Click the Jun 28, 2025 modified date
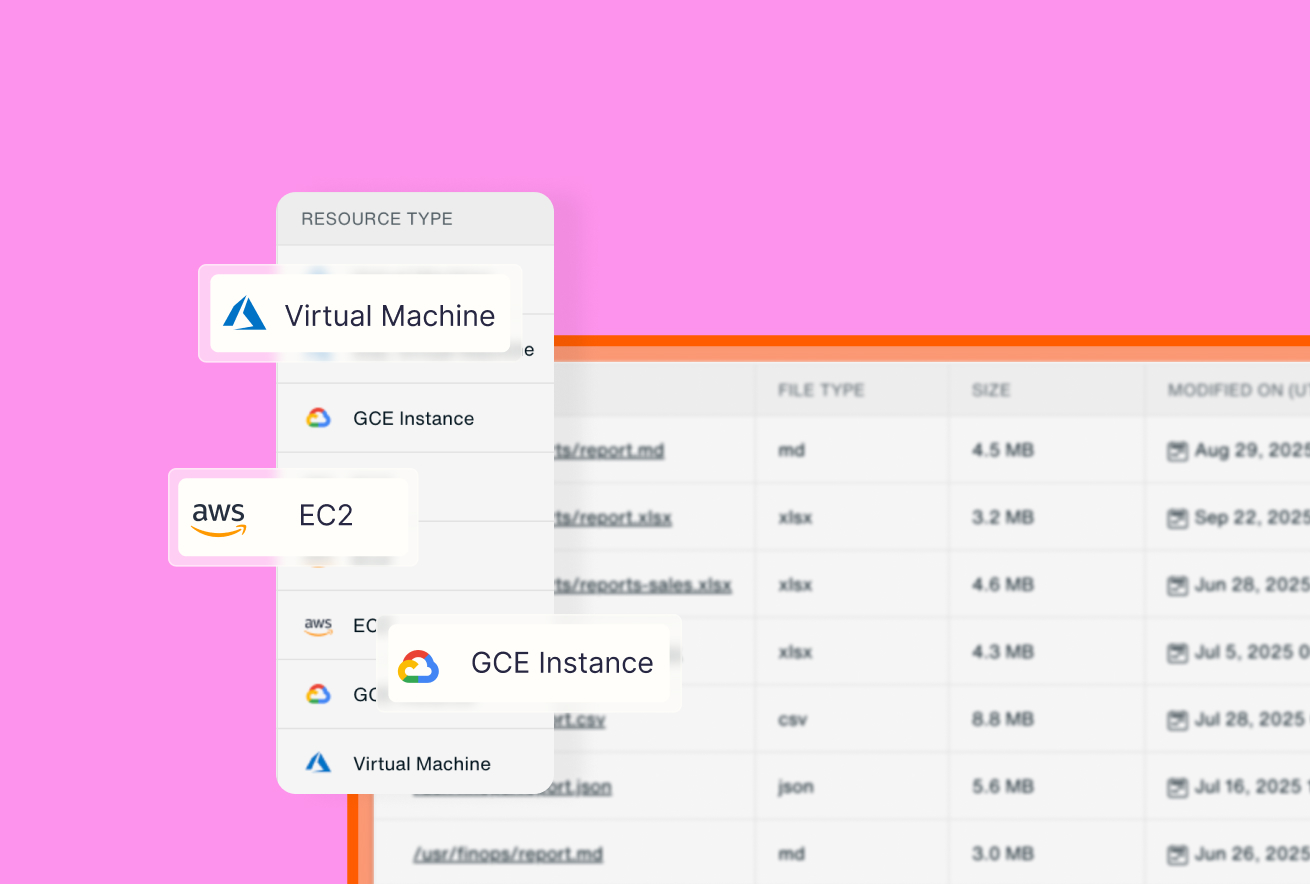Viewport: 1310px width, 884px height. (1252, 585)
